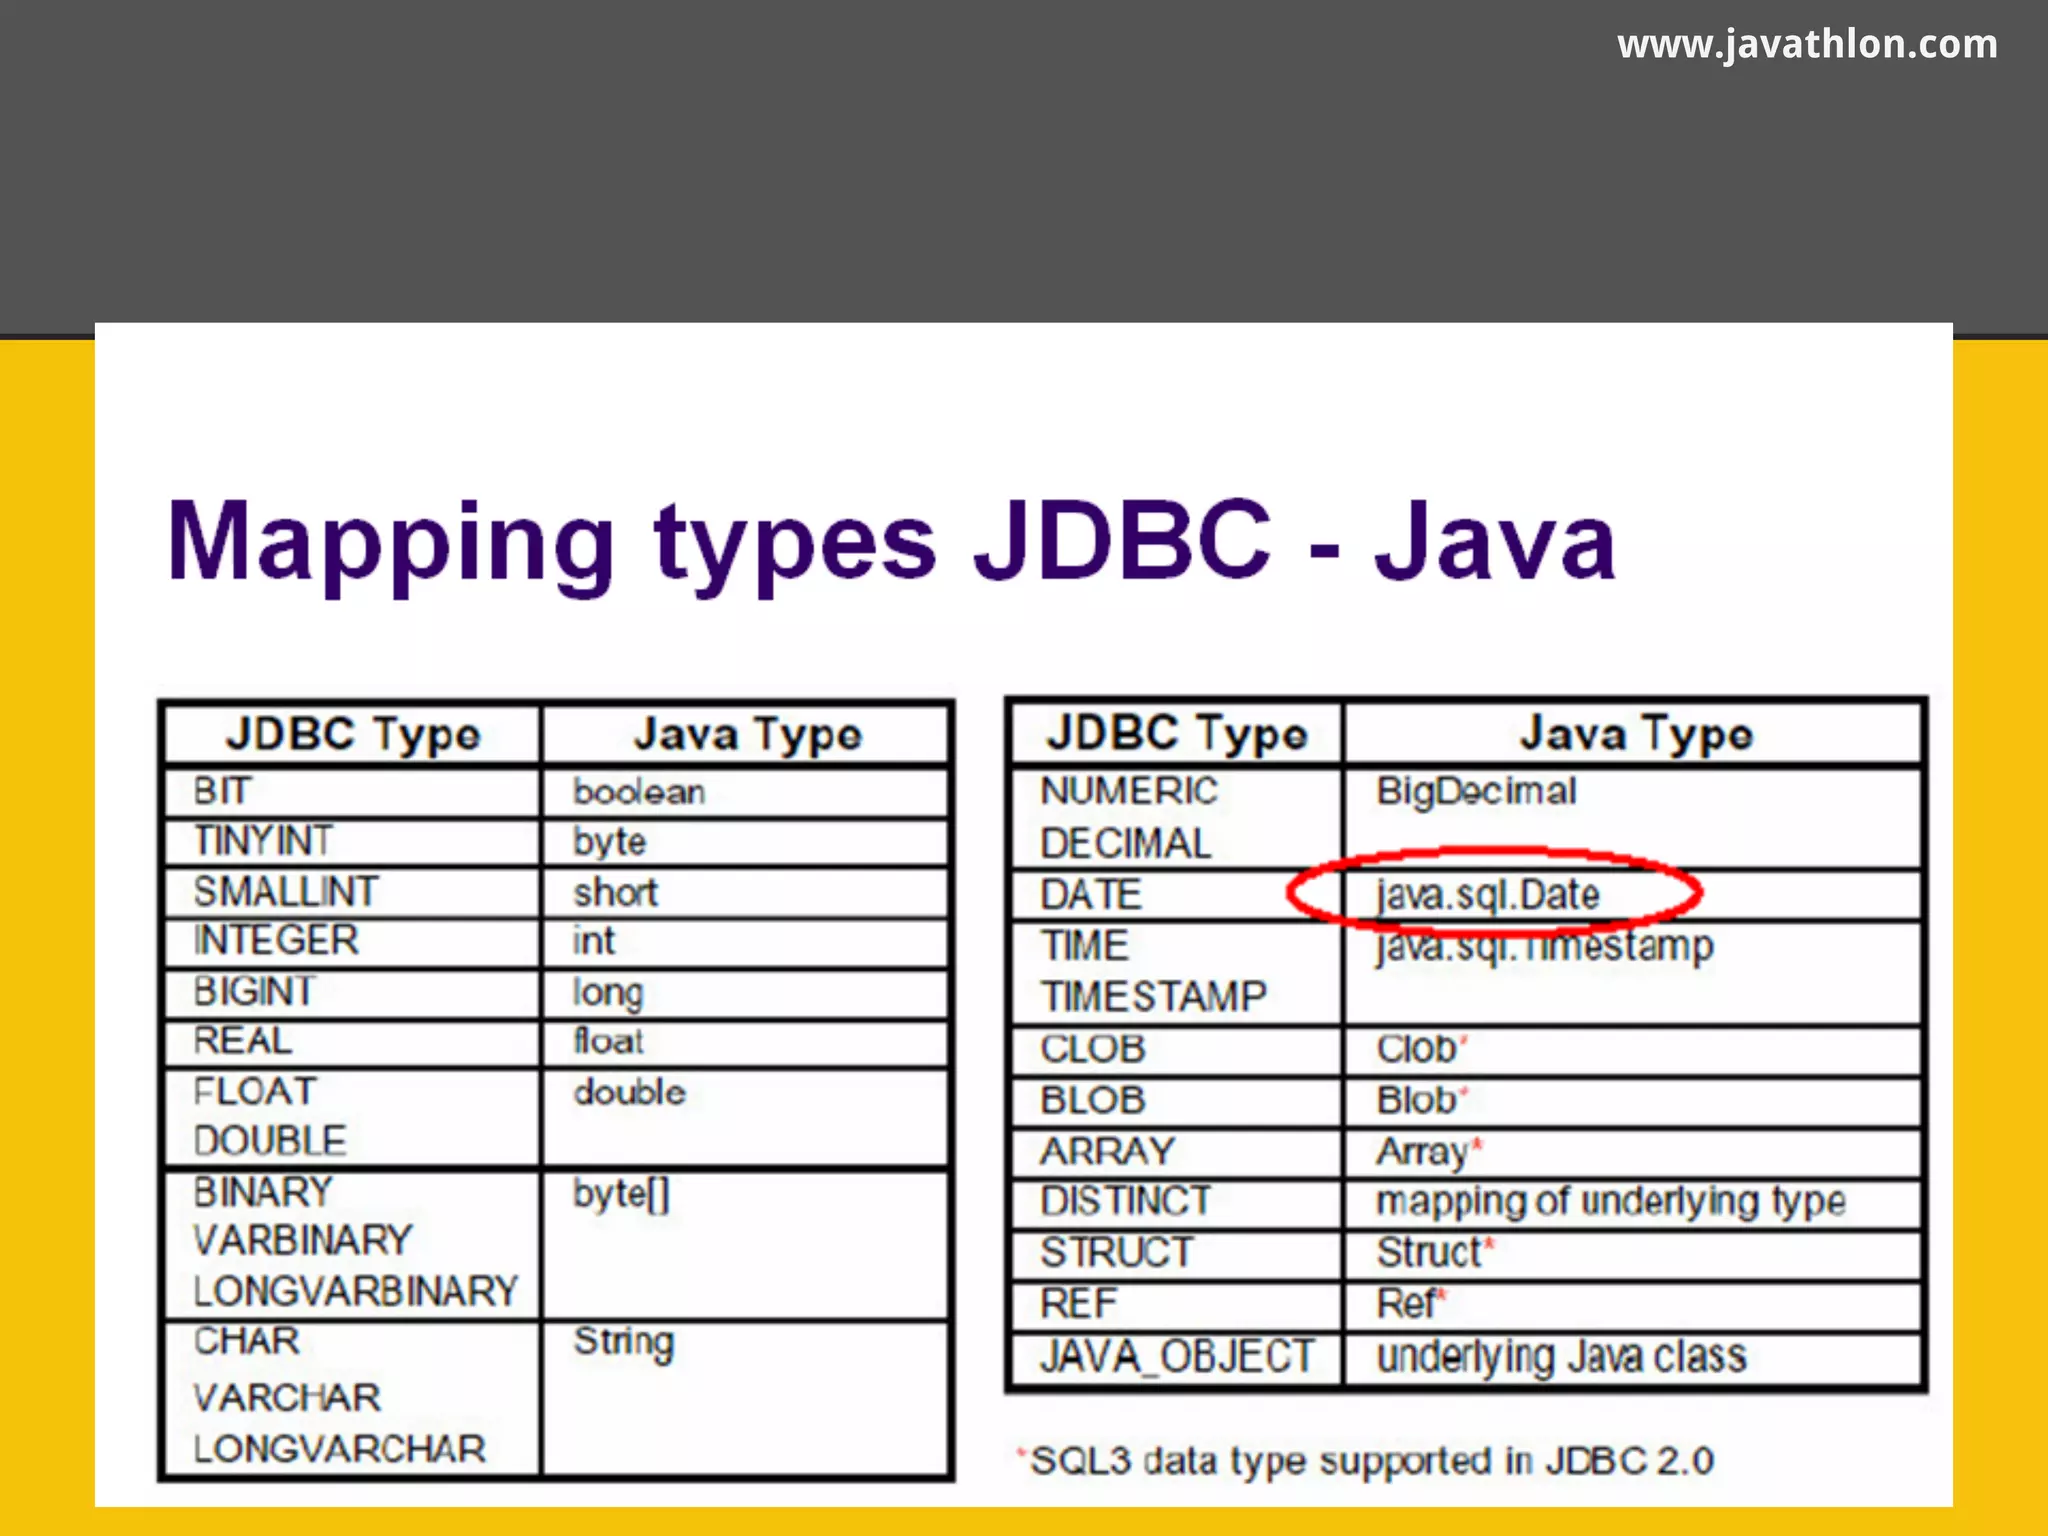Viewport: 2048px width, 1536px height.
Task: Click the www.javathlon.com link
Action: (1806, 44)
